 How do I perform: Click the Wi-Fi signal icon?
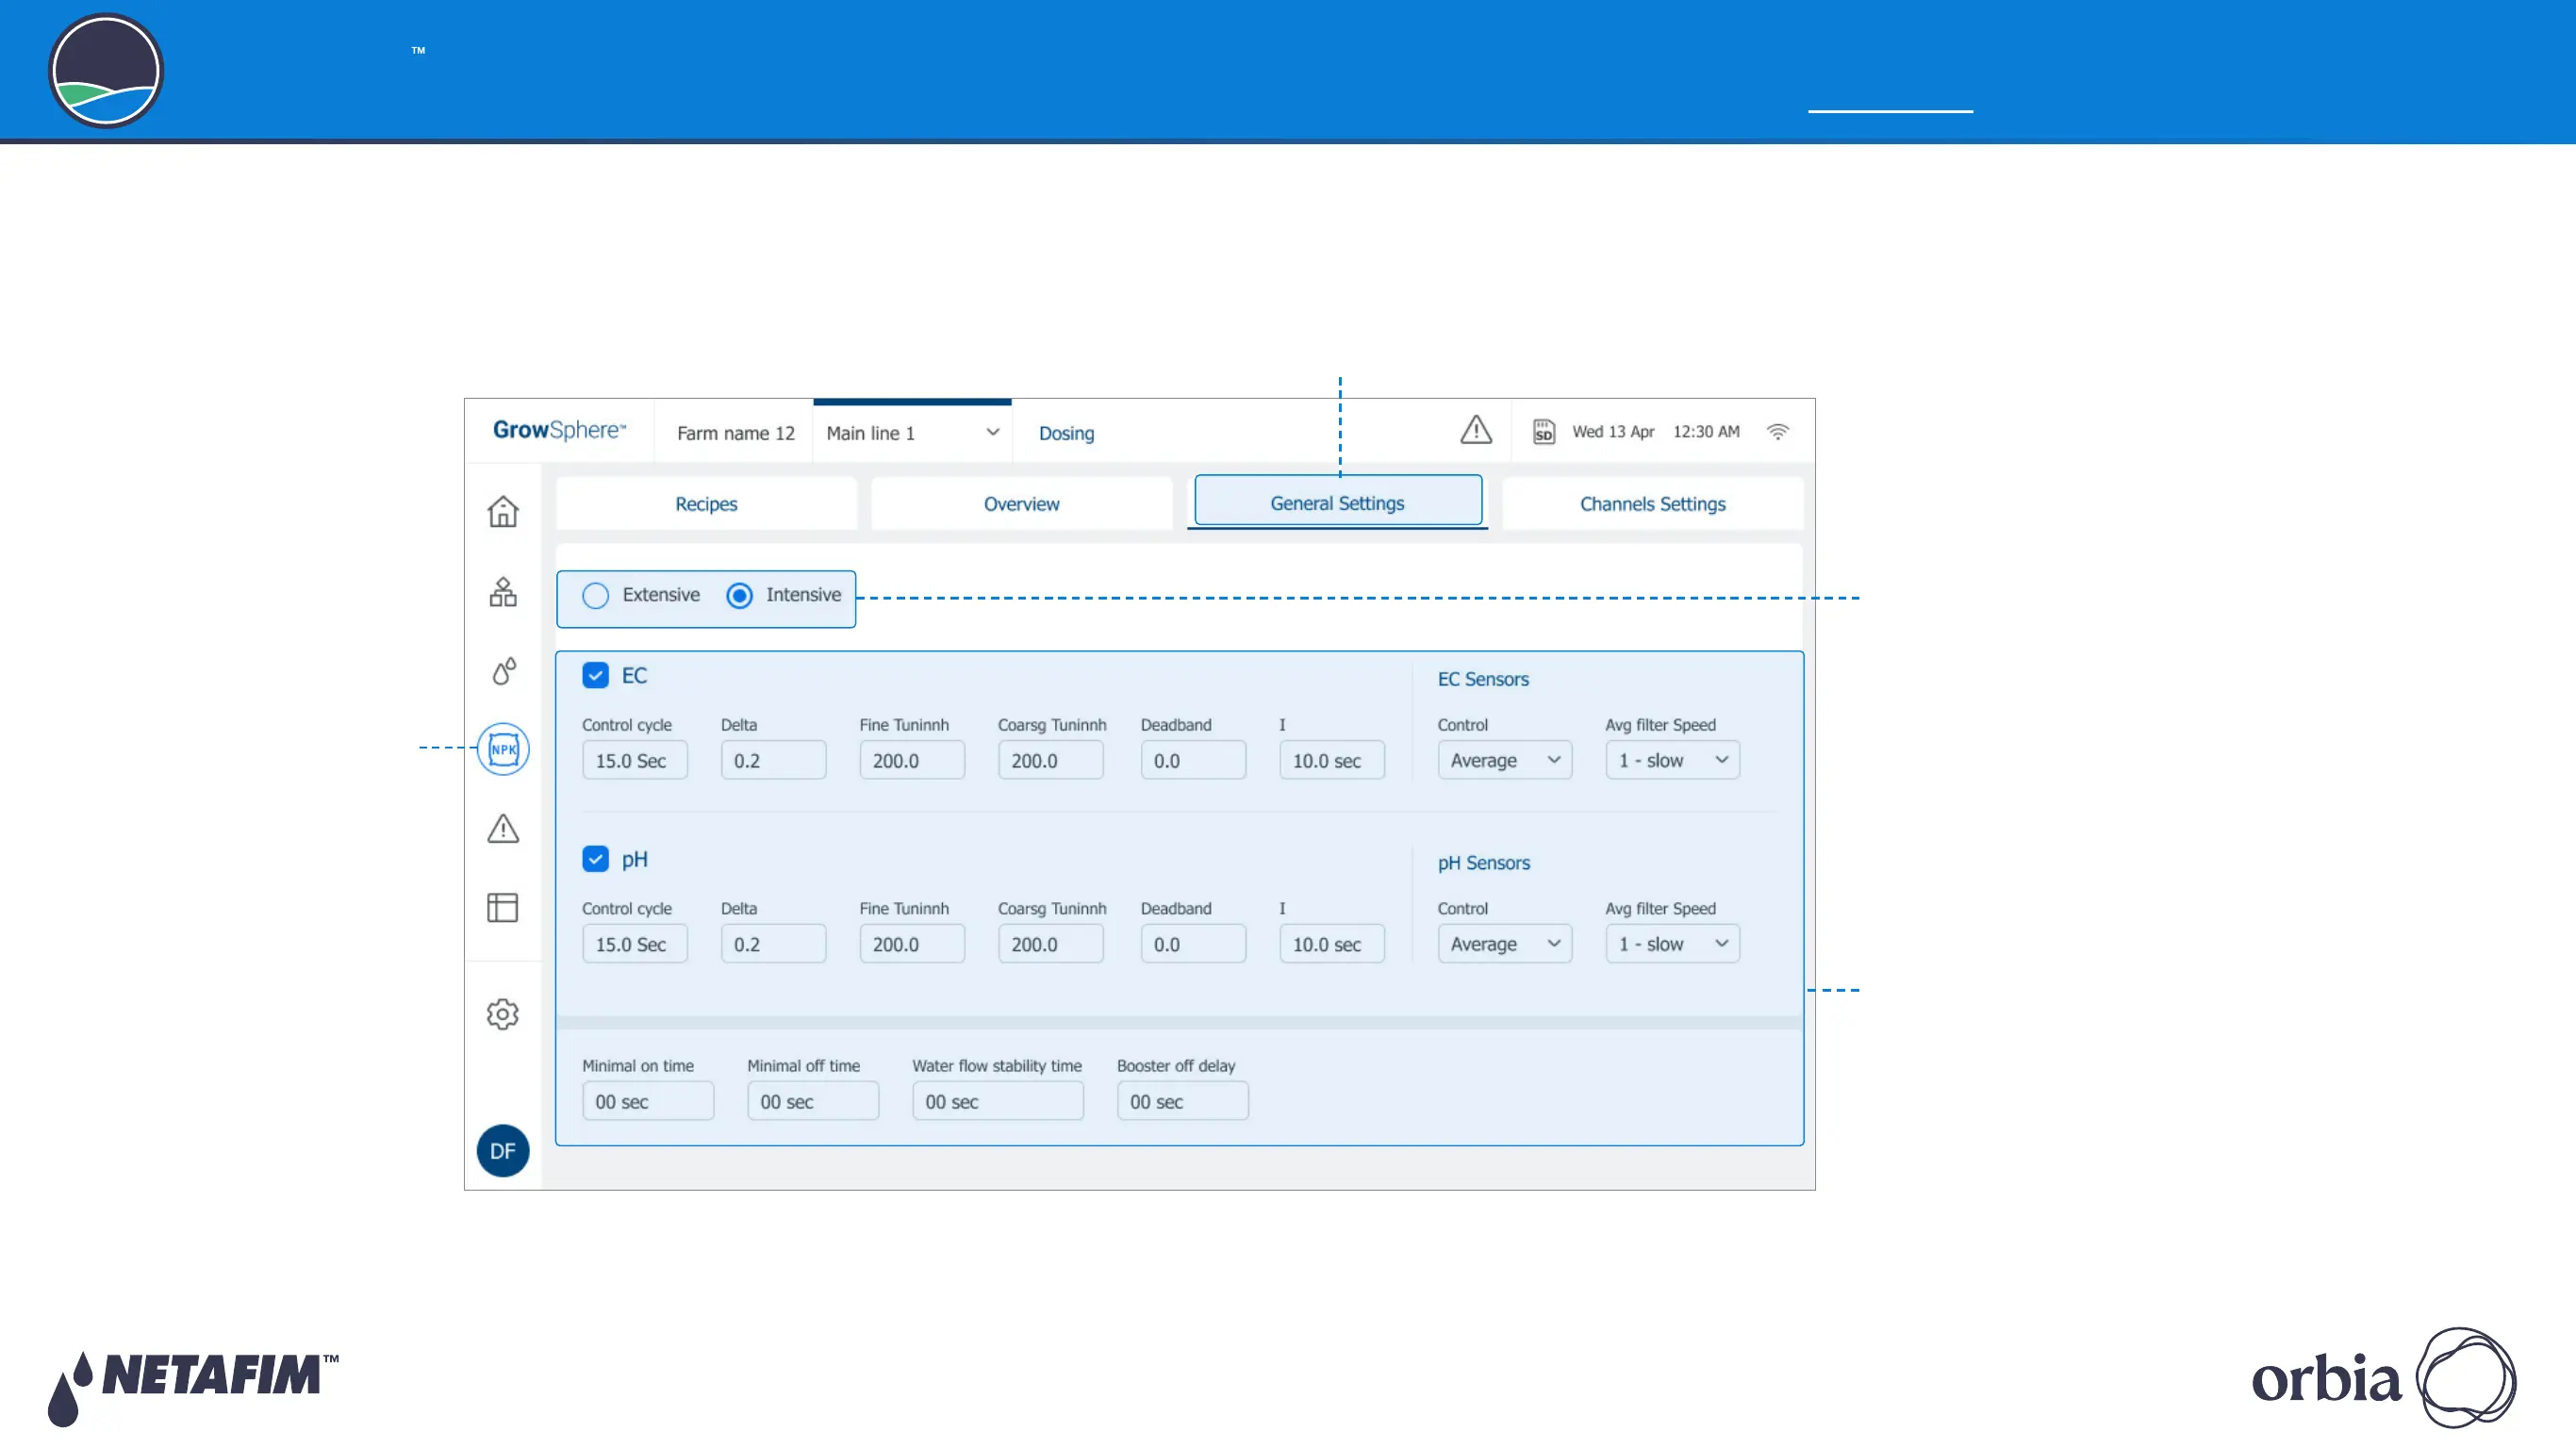(1778, 432)
